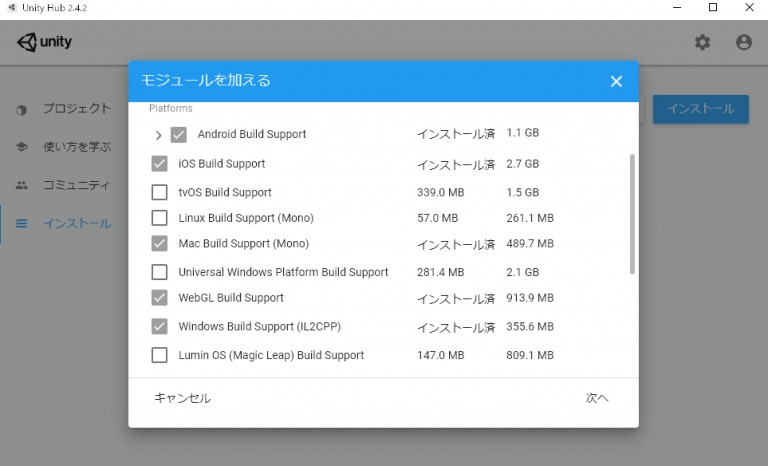Click the Android Build Support label
768x466 pixels.
tap(252, 134)
